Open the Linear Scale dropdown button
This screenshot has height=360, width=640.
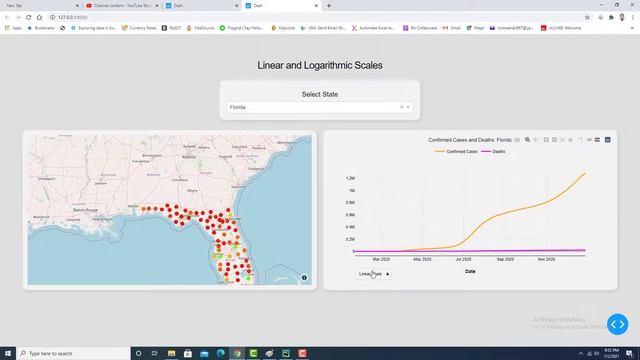[x=373, y=274]
